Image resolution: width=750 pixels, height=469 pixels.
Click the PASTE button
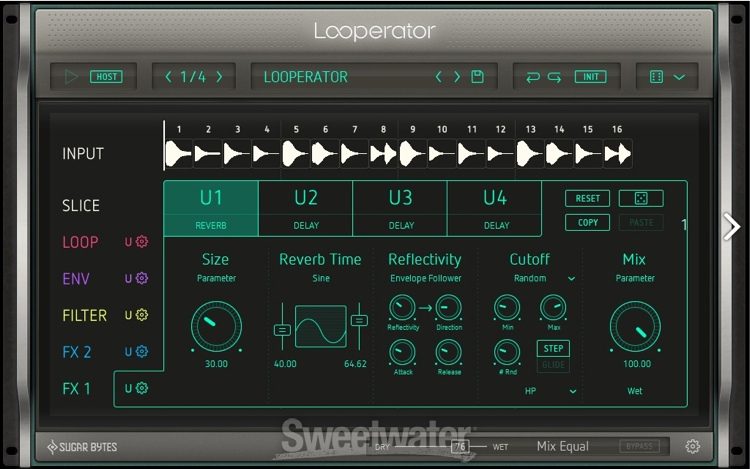pos(641,222)
